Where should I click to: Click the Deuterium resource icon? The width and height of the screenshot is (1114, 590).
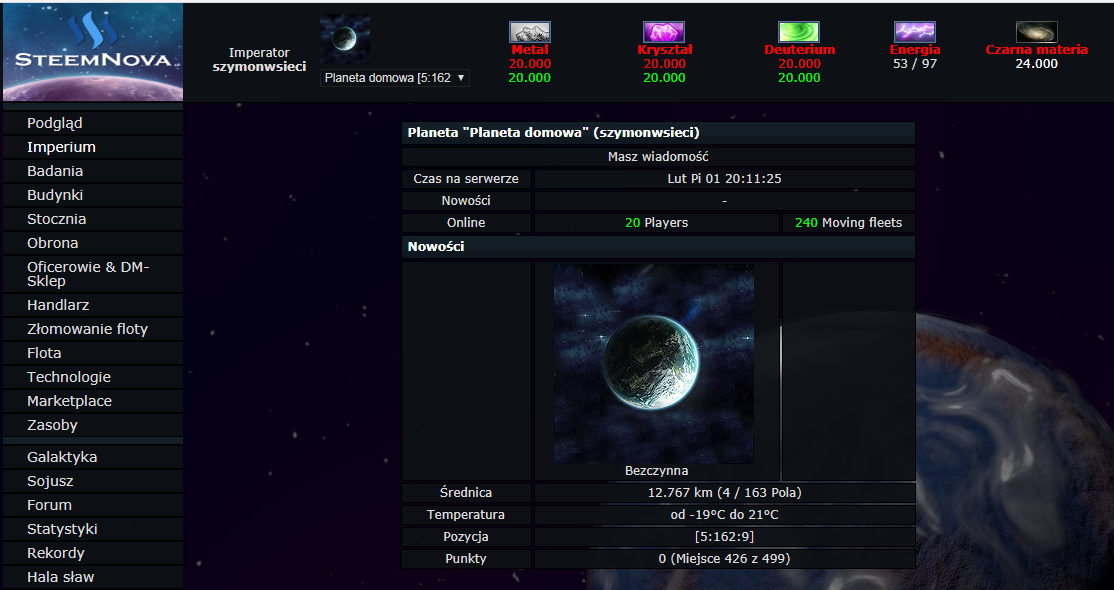coord(799,32)
